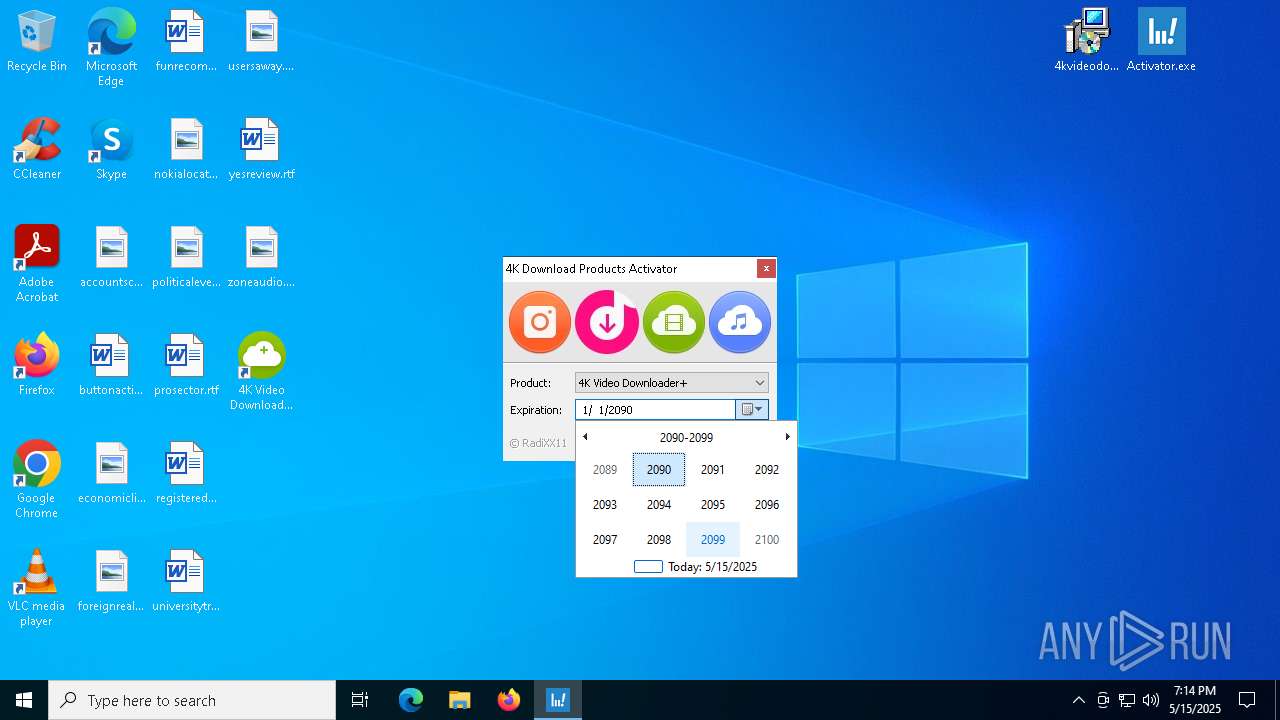The image size is (1280, 720).
Task: Open the notification center icon
Action: coord(1248,700)
